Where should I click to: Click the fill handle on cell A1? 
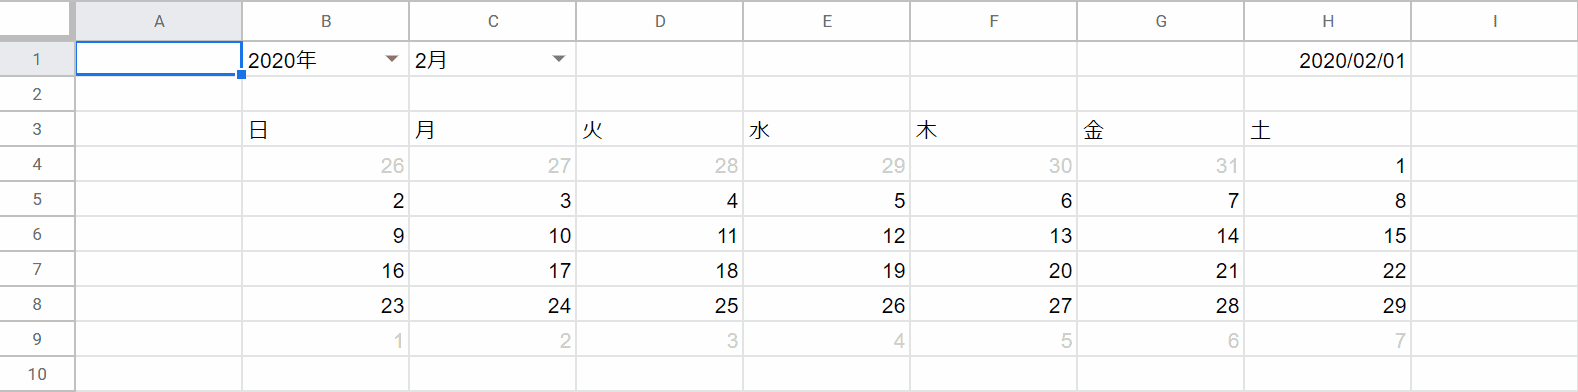tap(241, 75)
